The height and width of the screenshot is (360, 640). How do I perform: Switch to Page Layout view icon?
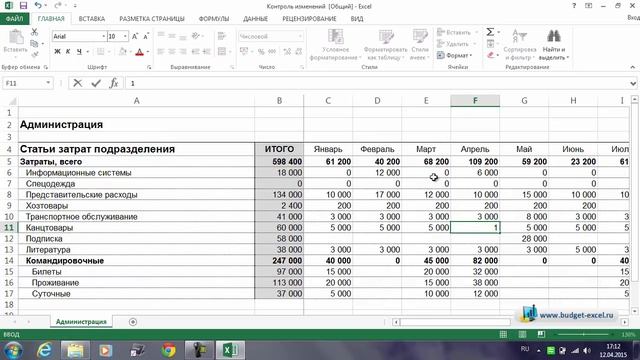(x=522, y=334)
